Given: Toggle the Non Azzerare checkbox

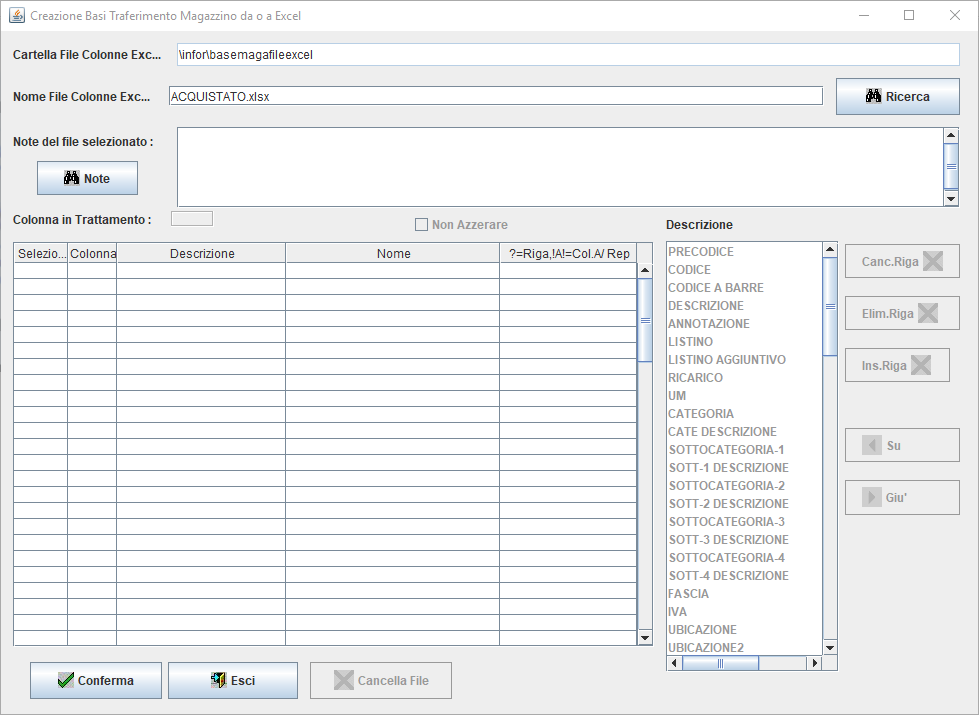Looking at the screenshot, I should [422, 225].
